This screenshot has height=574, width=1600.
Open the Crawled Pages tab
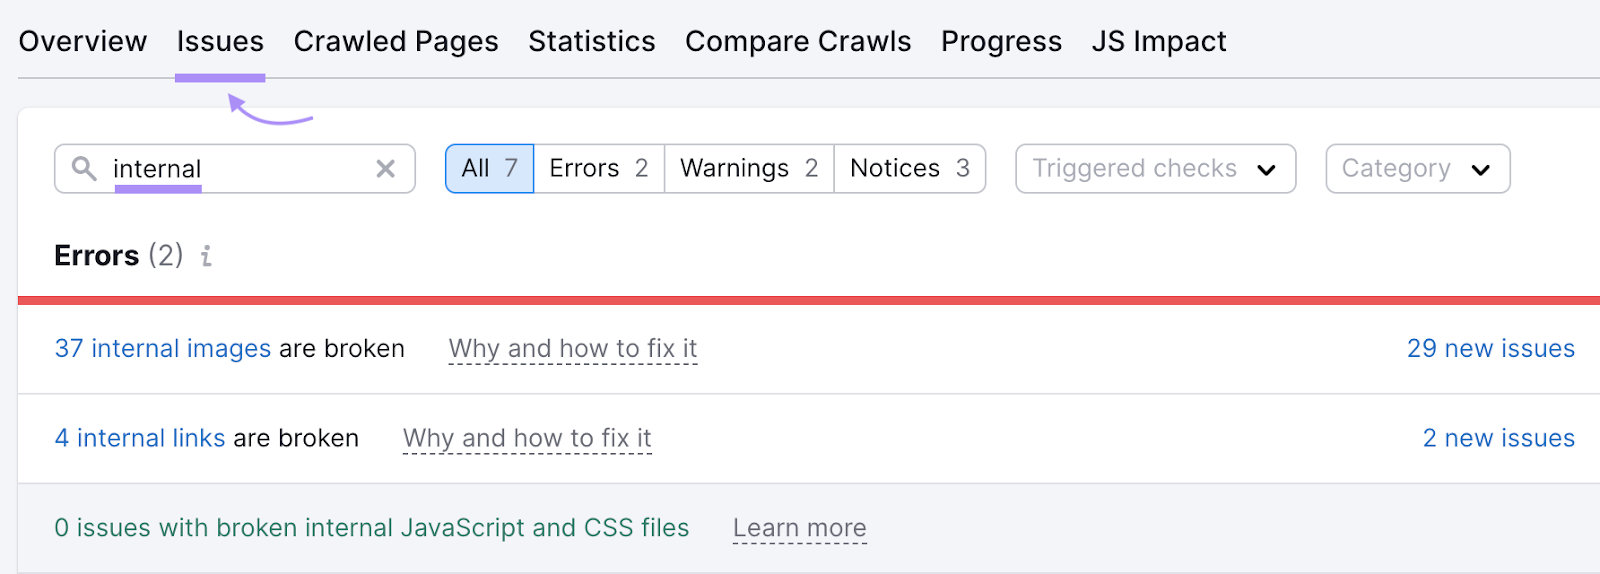[396, 42]
